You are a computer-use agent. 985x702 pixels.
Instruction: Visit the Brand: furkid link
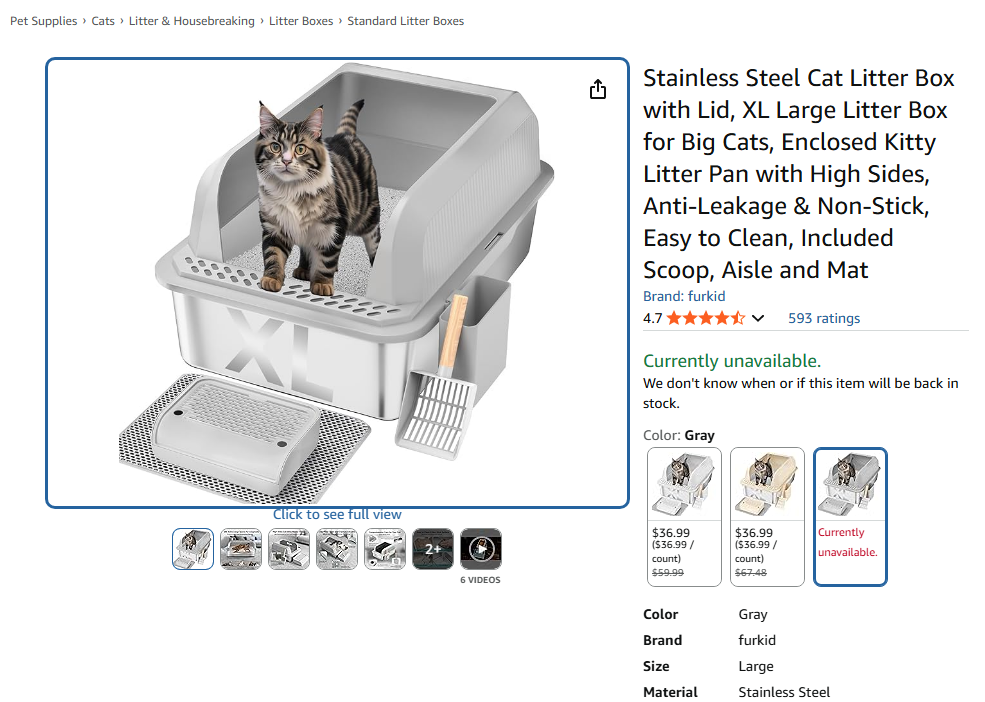tap(684, 296)
